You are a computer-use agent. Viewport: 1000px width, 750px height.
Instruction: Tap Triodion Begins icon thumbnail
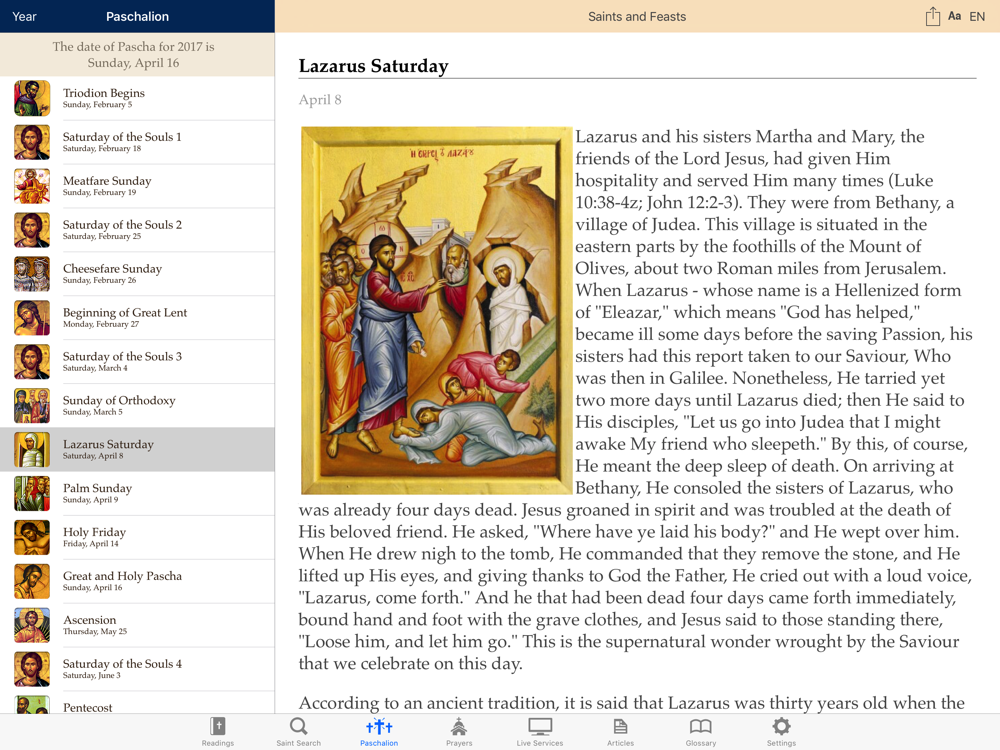pyautogui.click(x=32, y=98)
